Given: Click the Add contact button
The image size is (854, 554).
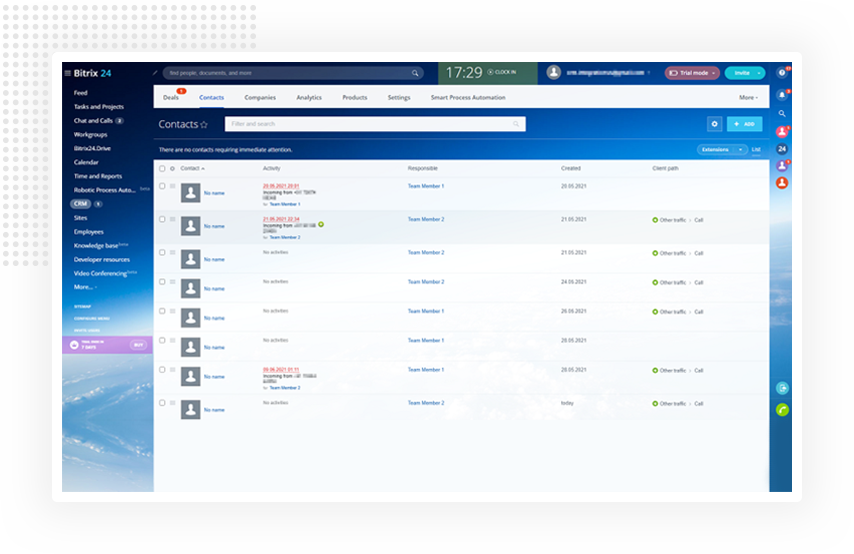Looking at the screenshot, I should tap(745, 124).
